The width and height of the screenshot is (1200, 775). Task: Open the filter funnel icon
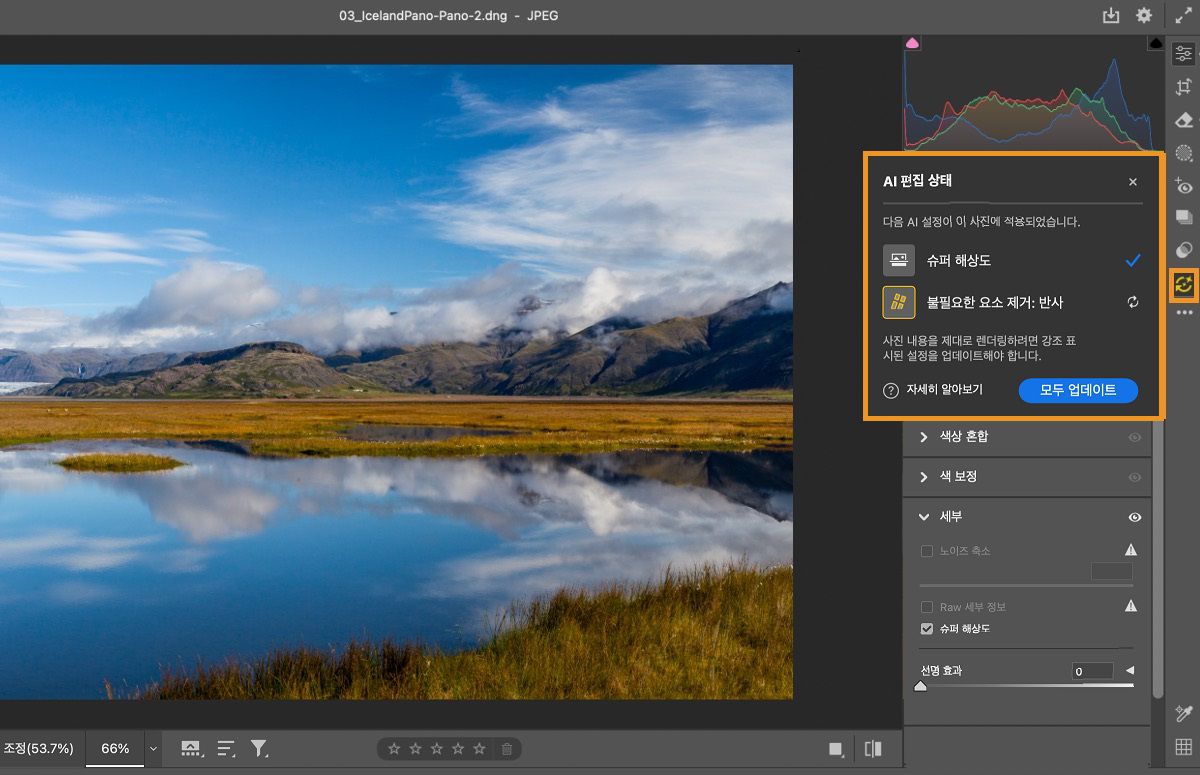[x=259, y=748]
